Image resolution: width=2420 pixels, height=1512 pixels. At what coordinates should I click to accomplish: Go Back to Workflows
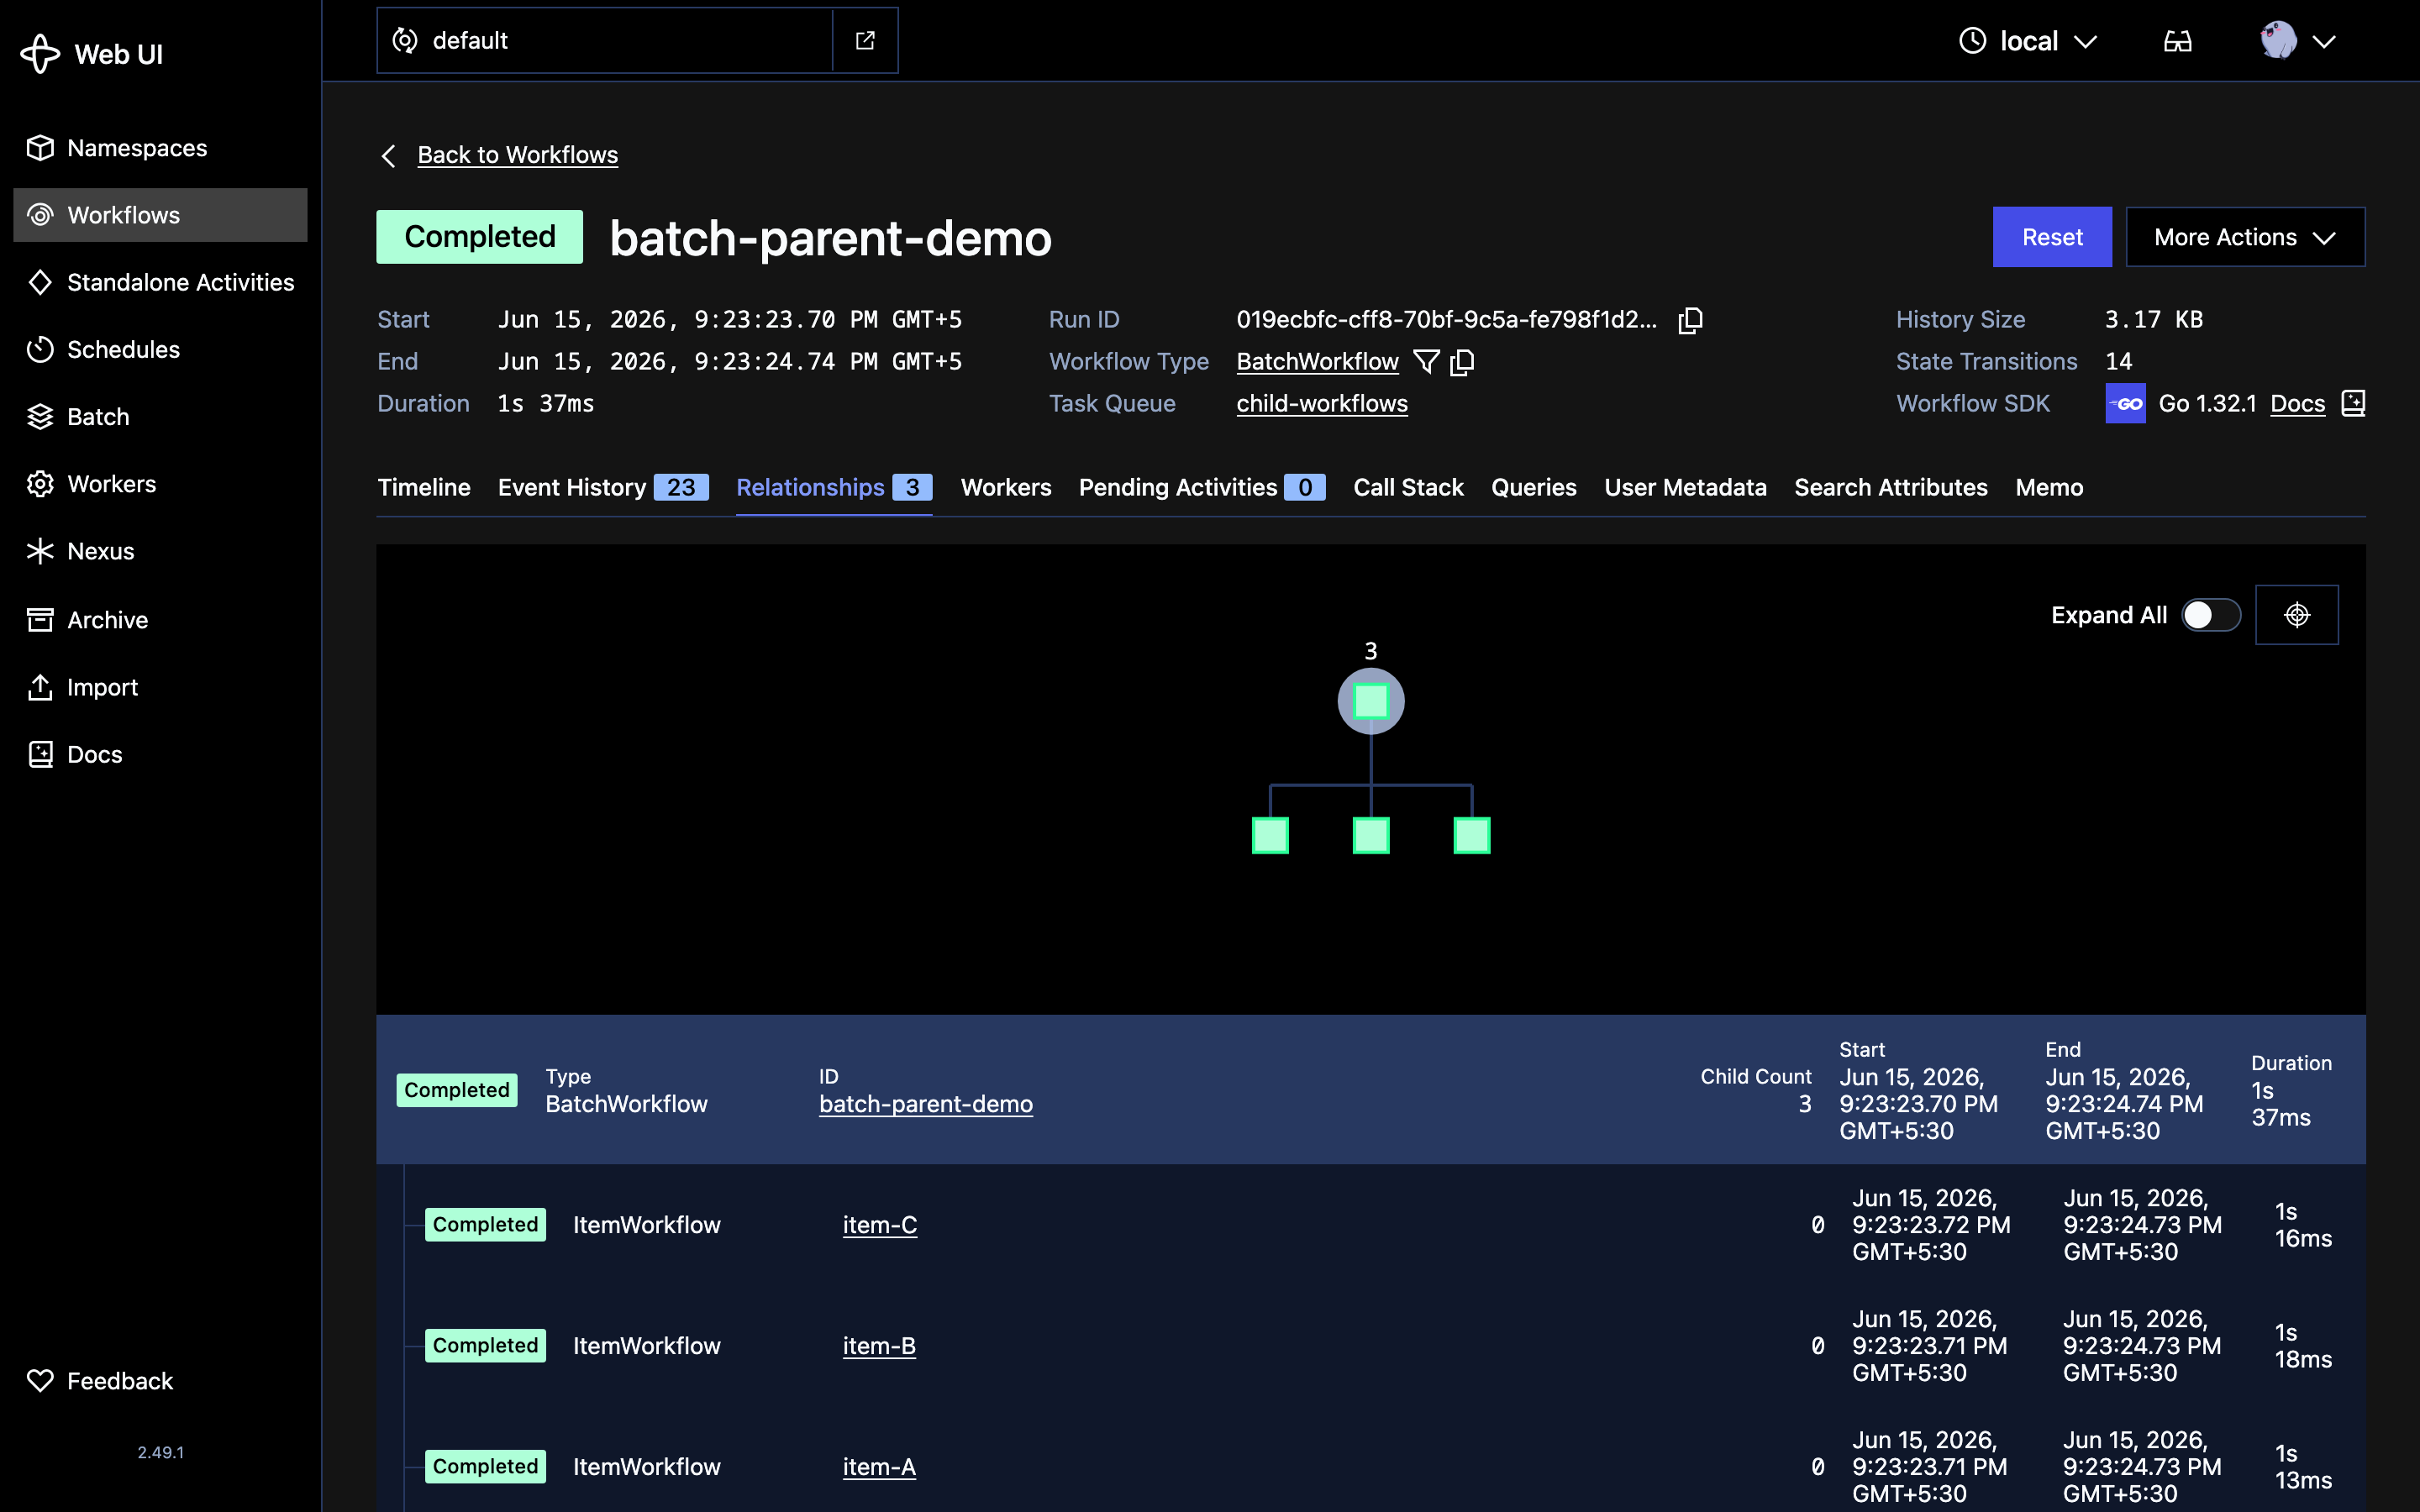[x=517, y=155]
